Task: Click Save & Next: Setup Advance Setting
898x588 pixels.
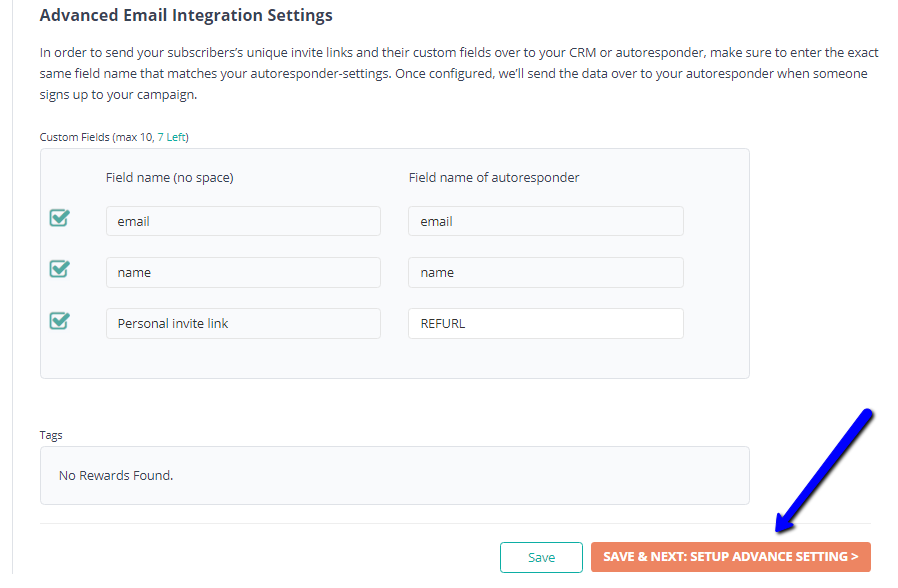Action: pos(730,557)
